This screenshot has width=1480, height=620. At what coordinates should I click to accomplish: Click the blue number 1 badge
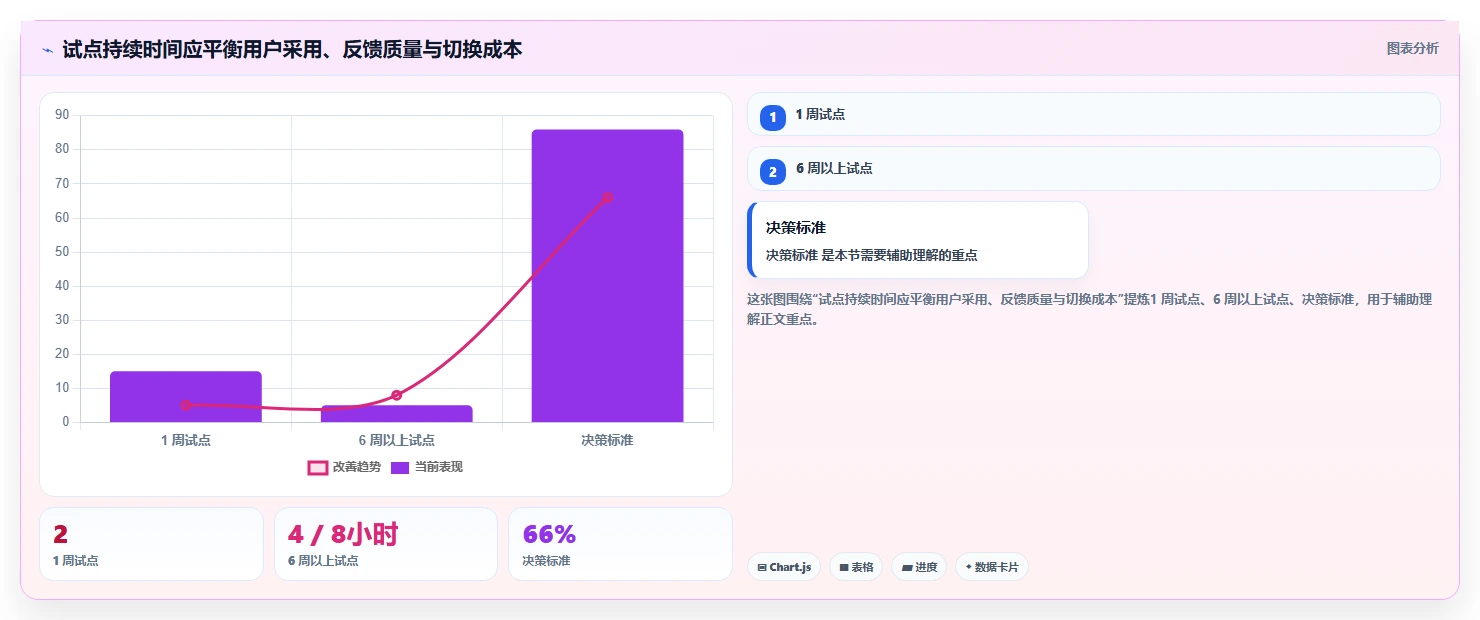point(773,117)
